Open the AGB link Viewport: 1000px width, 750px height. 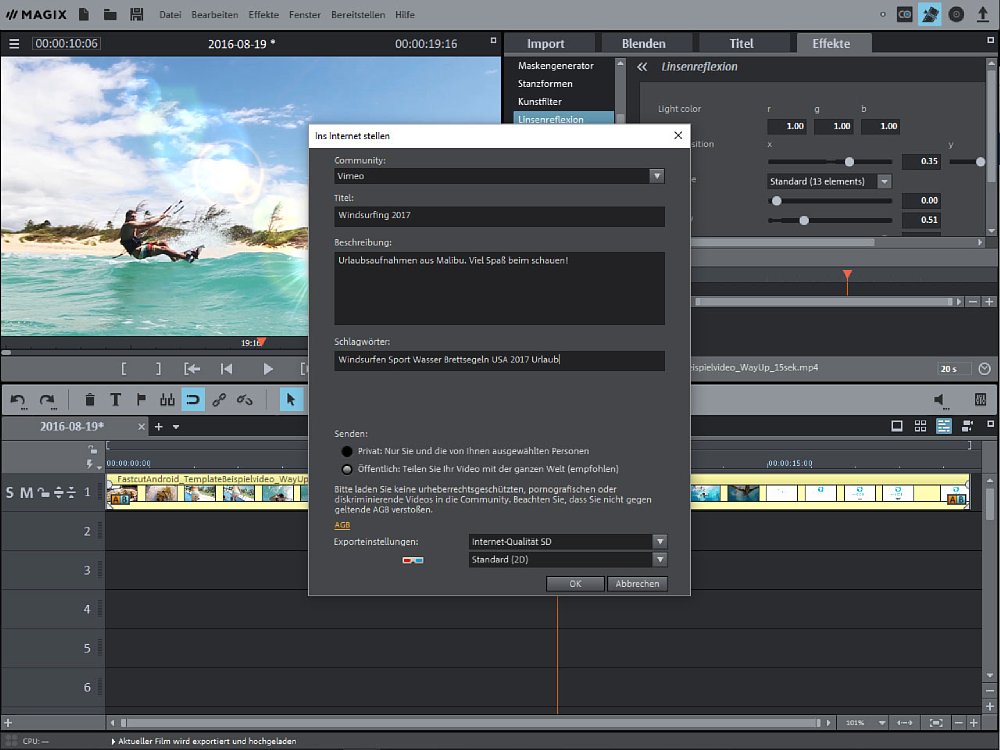[x=342, y=525]
